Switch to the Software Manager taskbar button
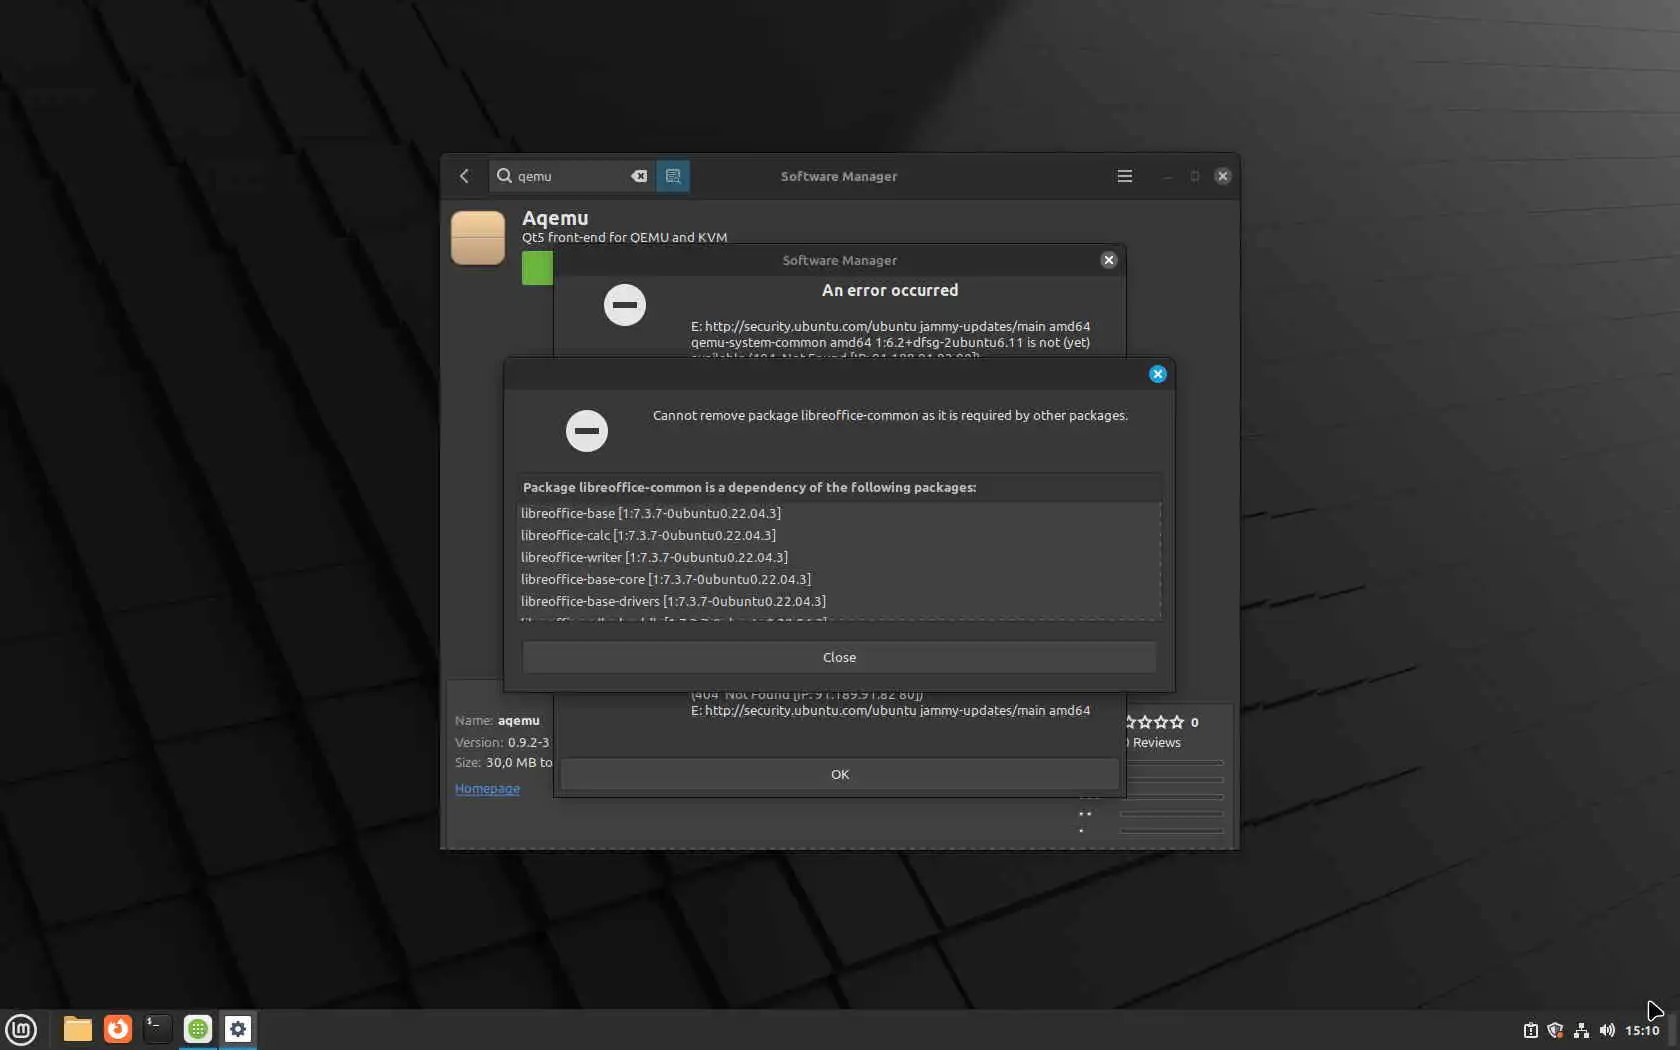Image resolution: width=1680 pixels, height=1050 pixels. [x=198, y=1029]
